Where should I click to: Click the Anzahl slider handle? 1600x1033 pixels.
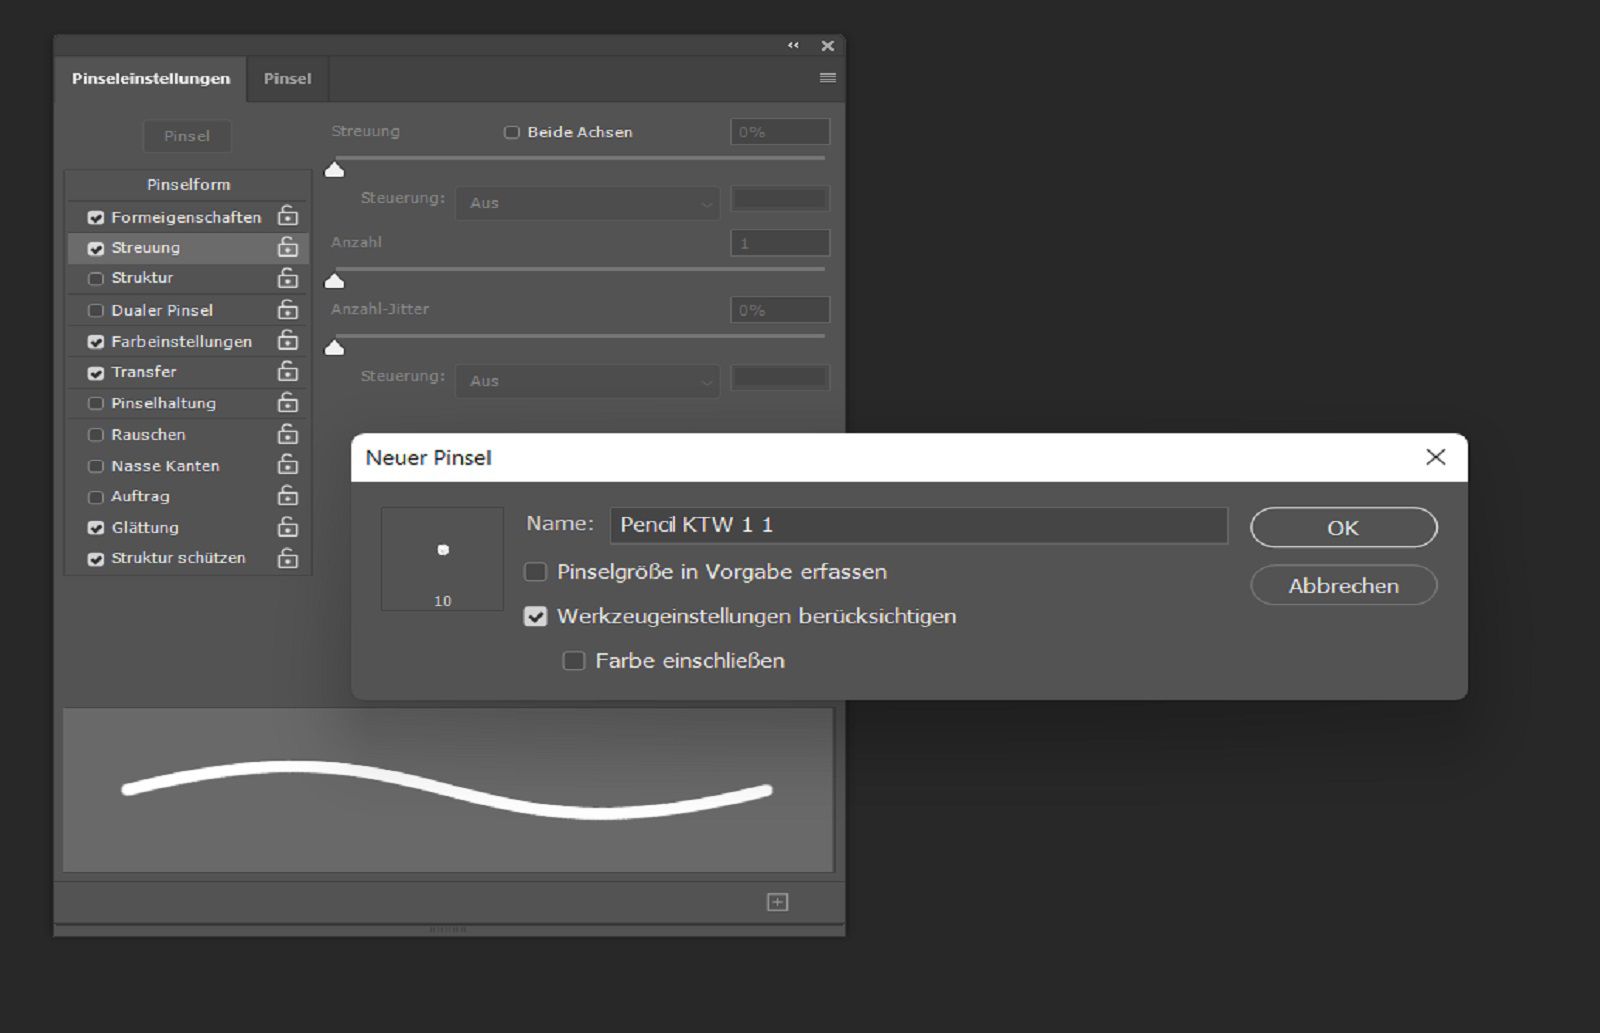[x=335, y=280]
